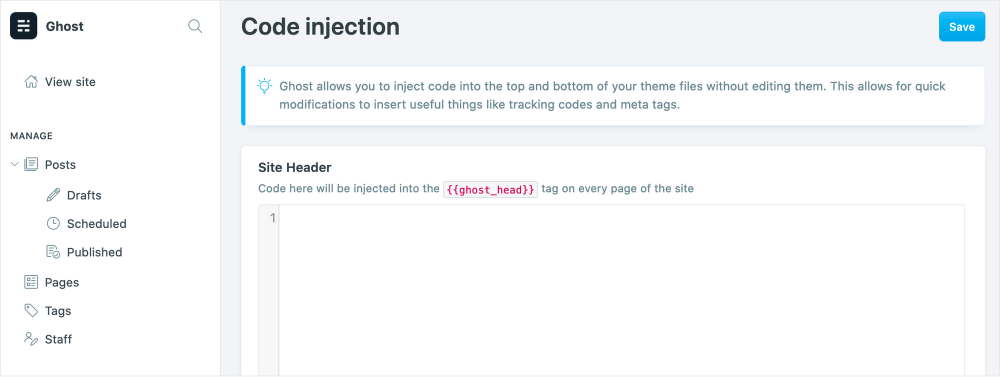Viewport: 1000px width, 377px height.
Task: Click the Posts document icon
Action: (x=31, y=165)
